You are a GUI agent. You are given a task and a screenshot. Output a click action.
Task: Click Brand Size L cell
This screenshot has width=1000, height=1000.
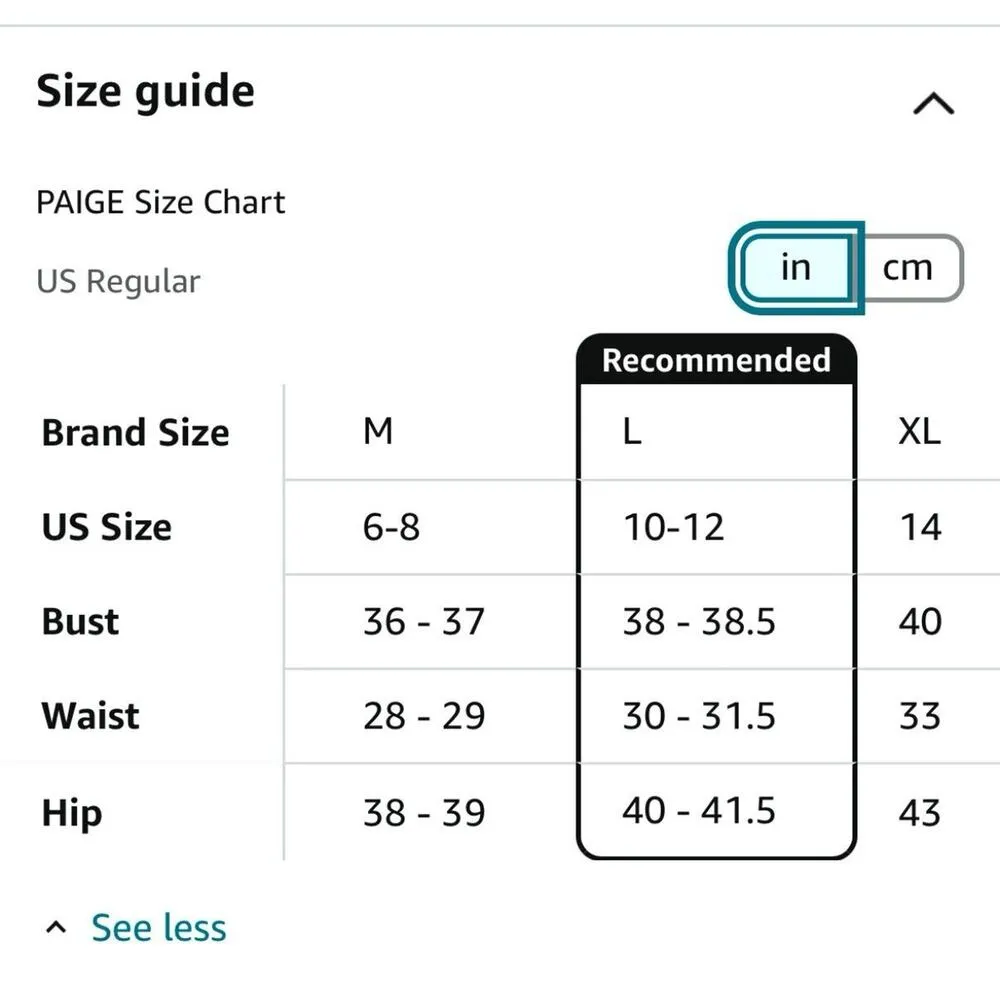point(632,432)
